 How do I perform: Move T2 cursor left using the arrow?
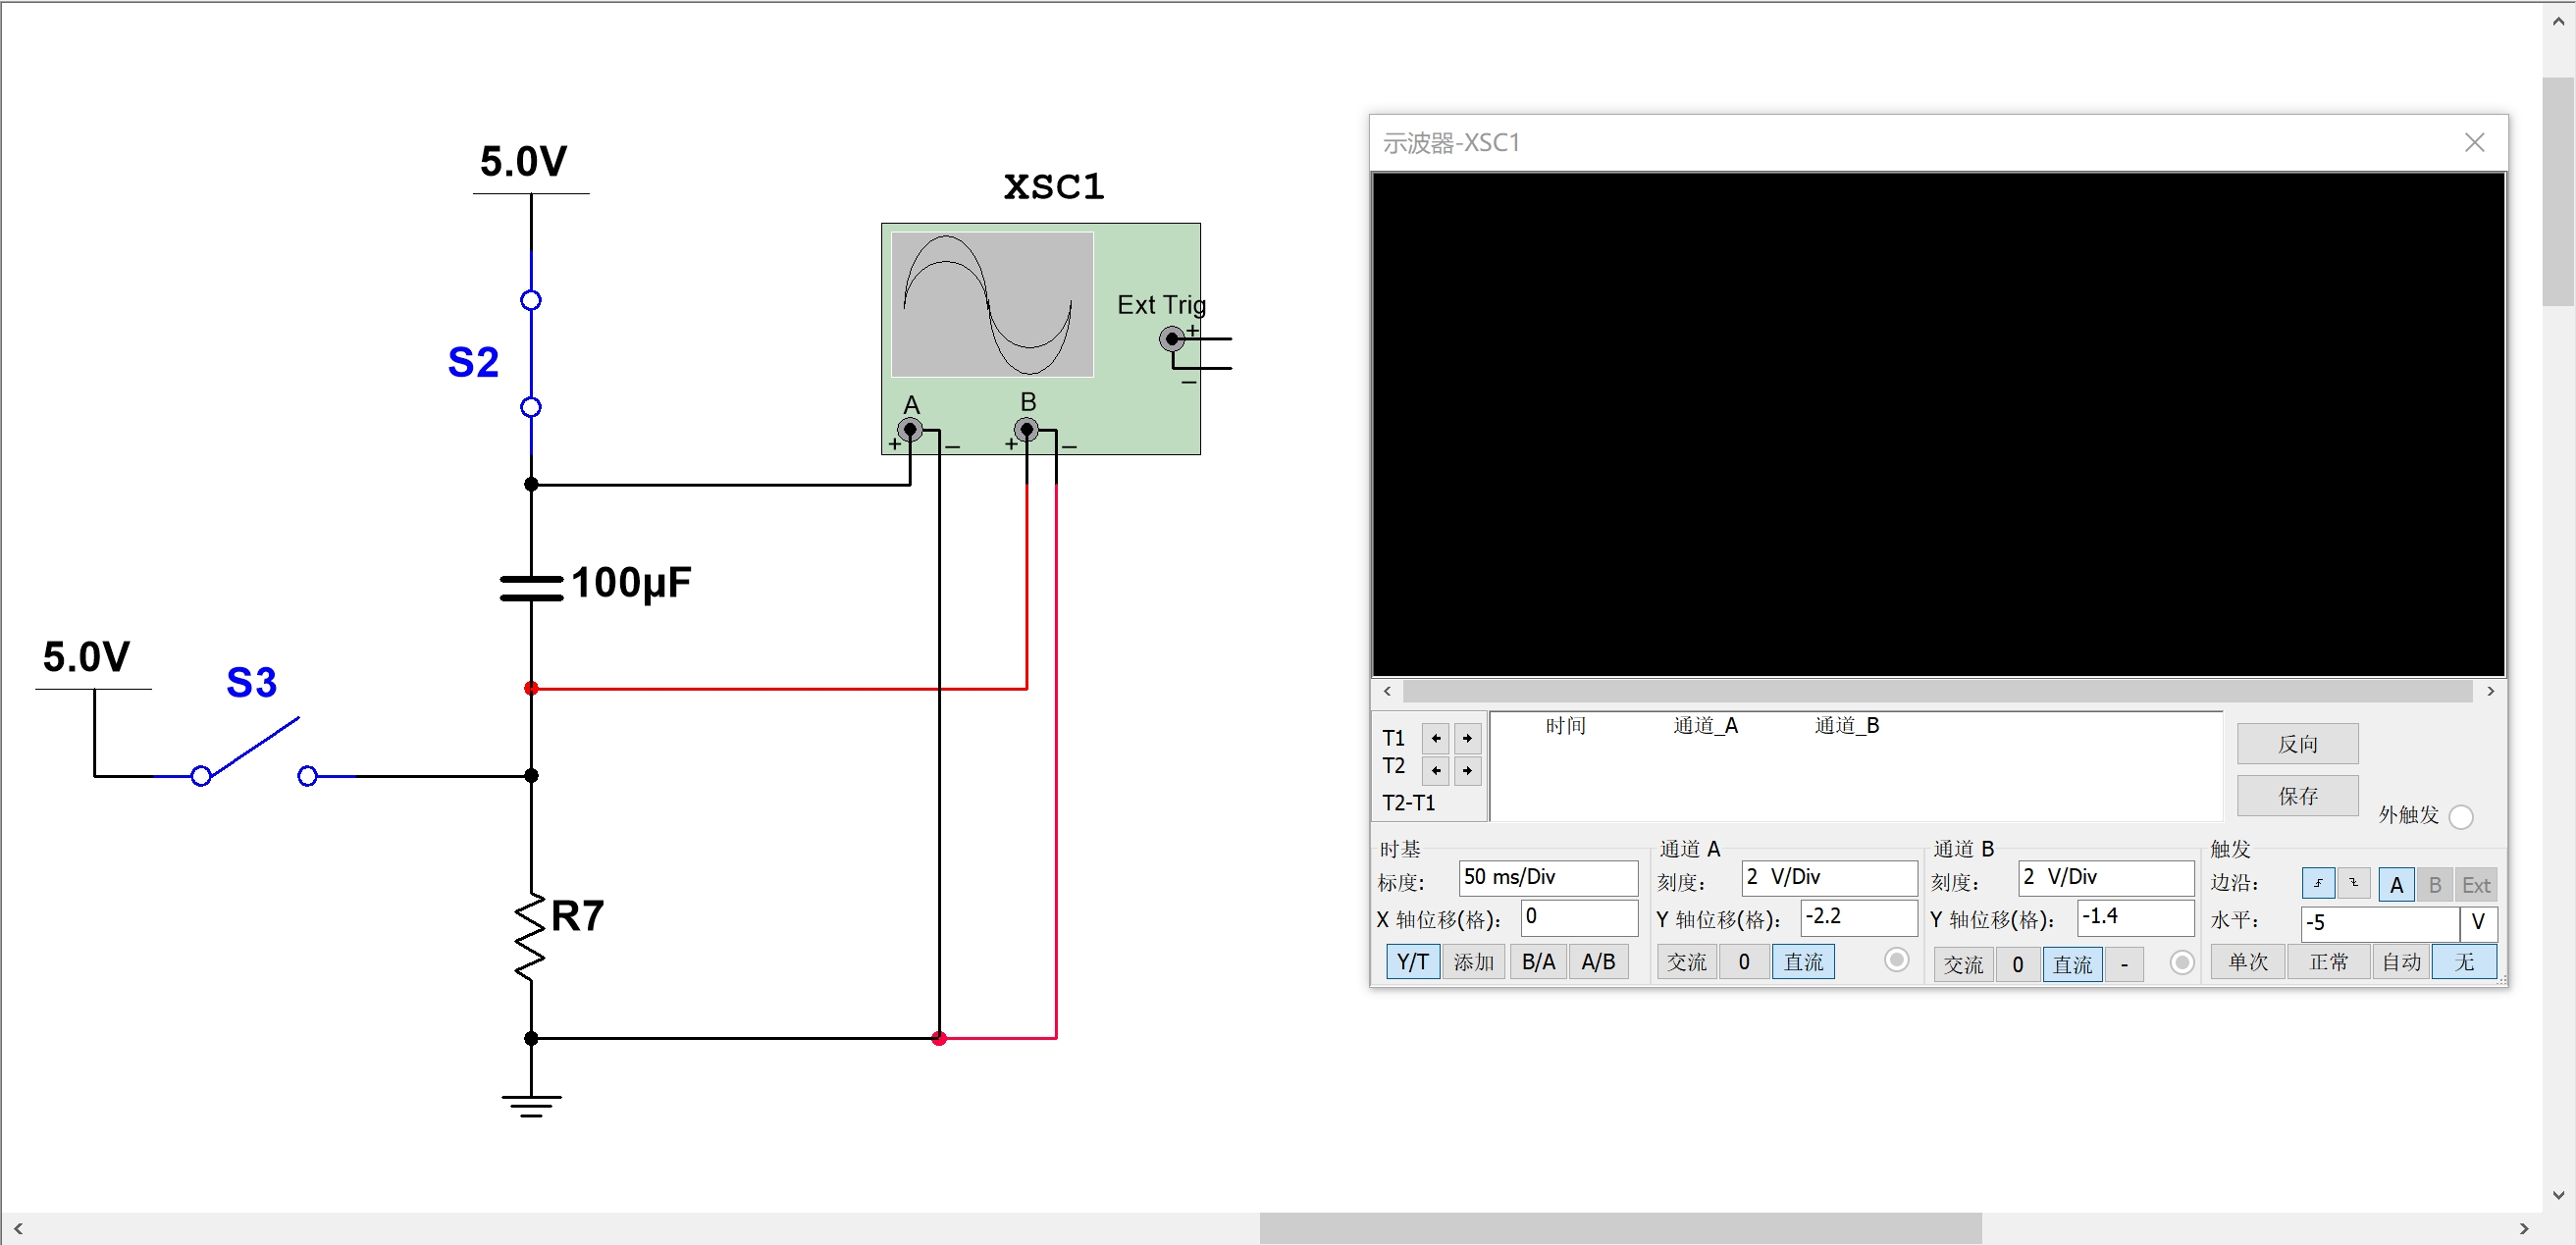click(x=1435, y=770)
